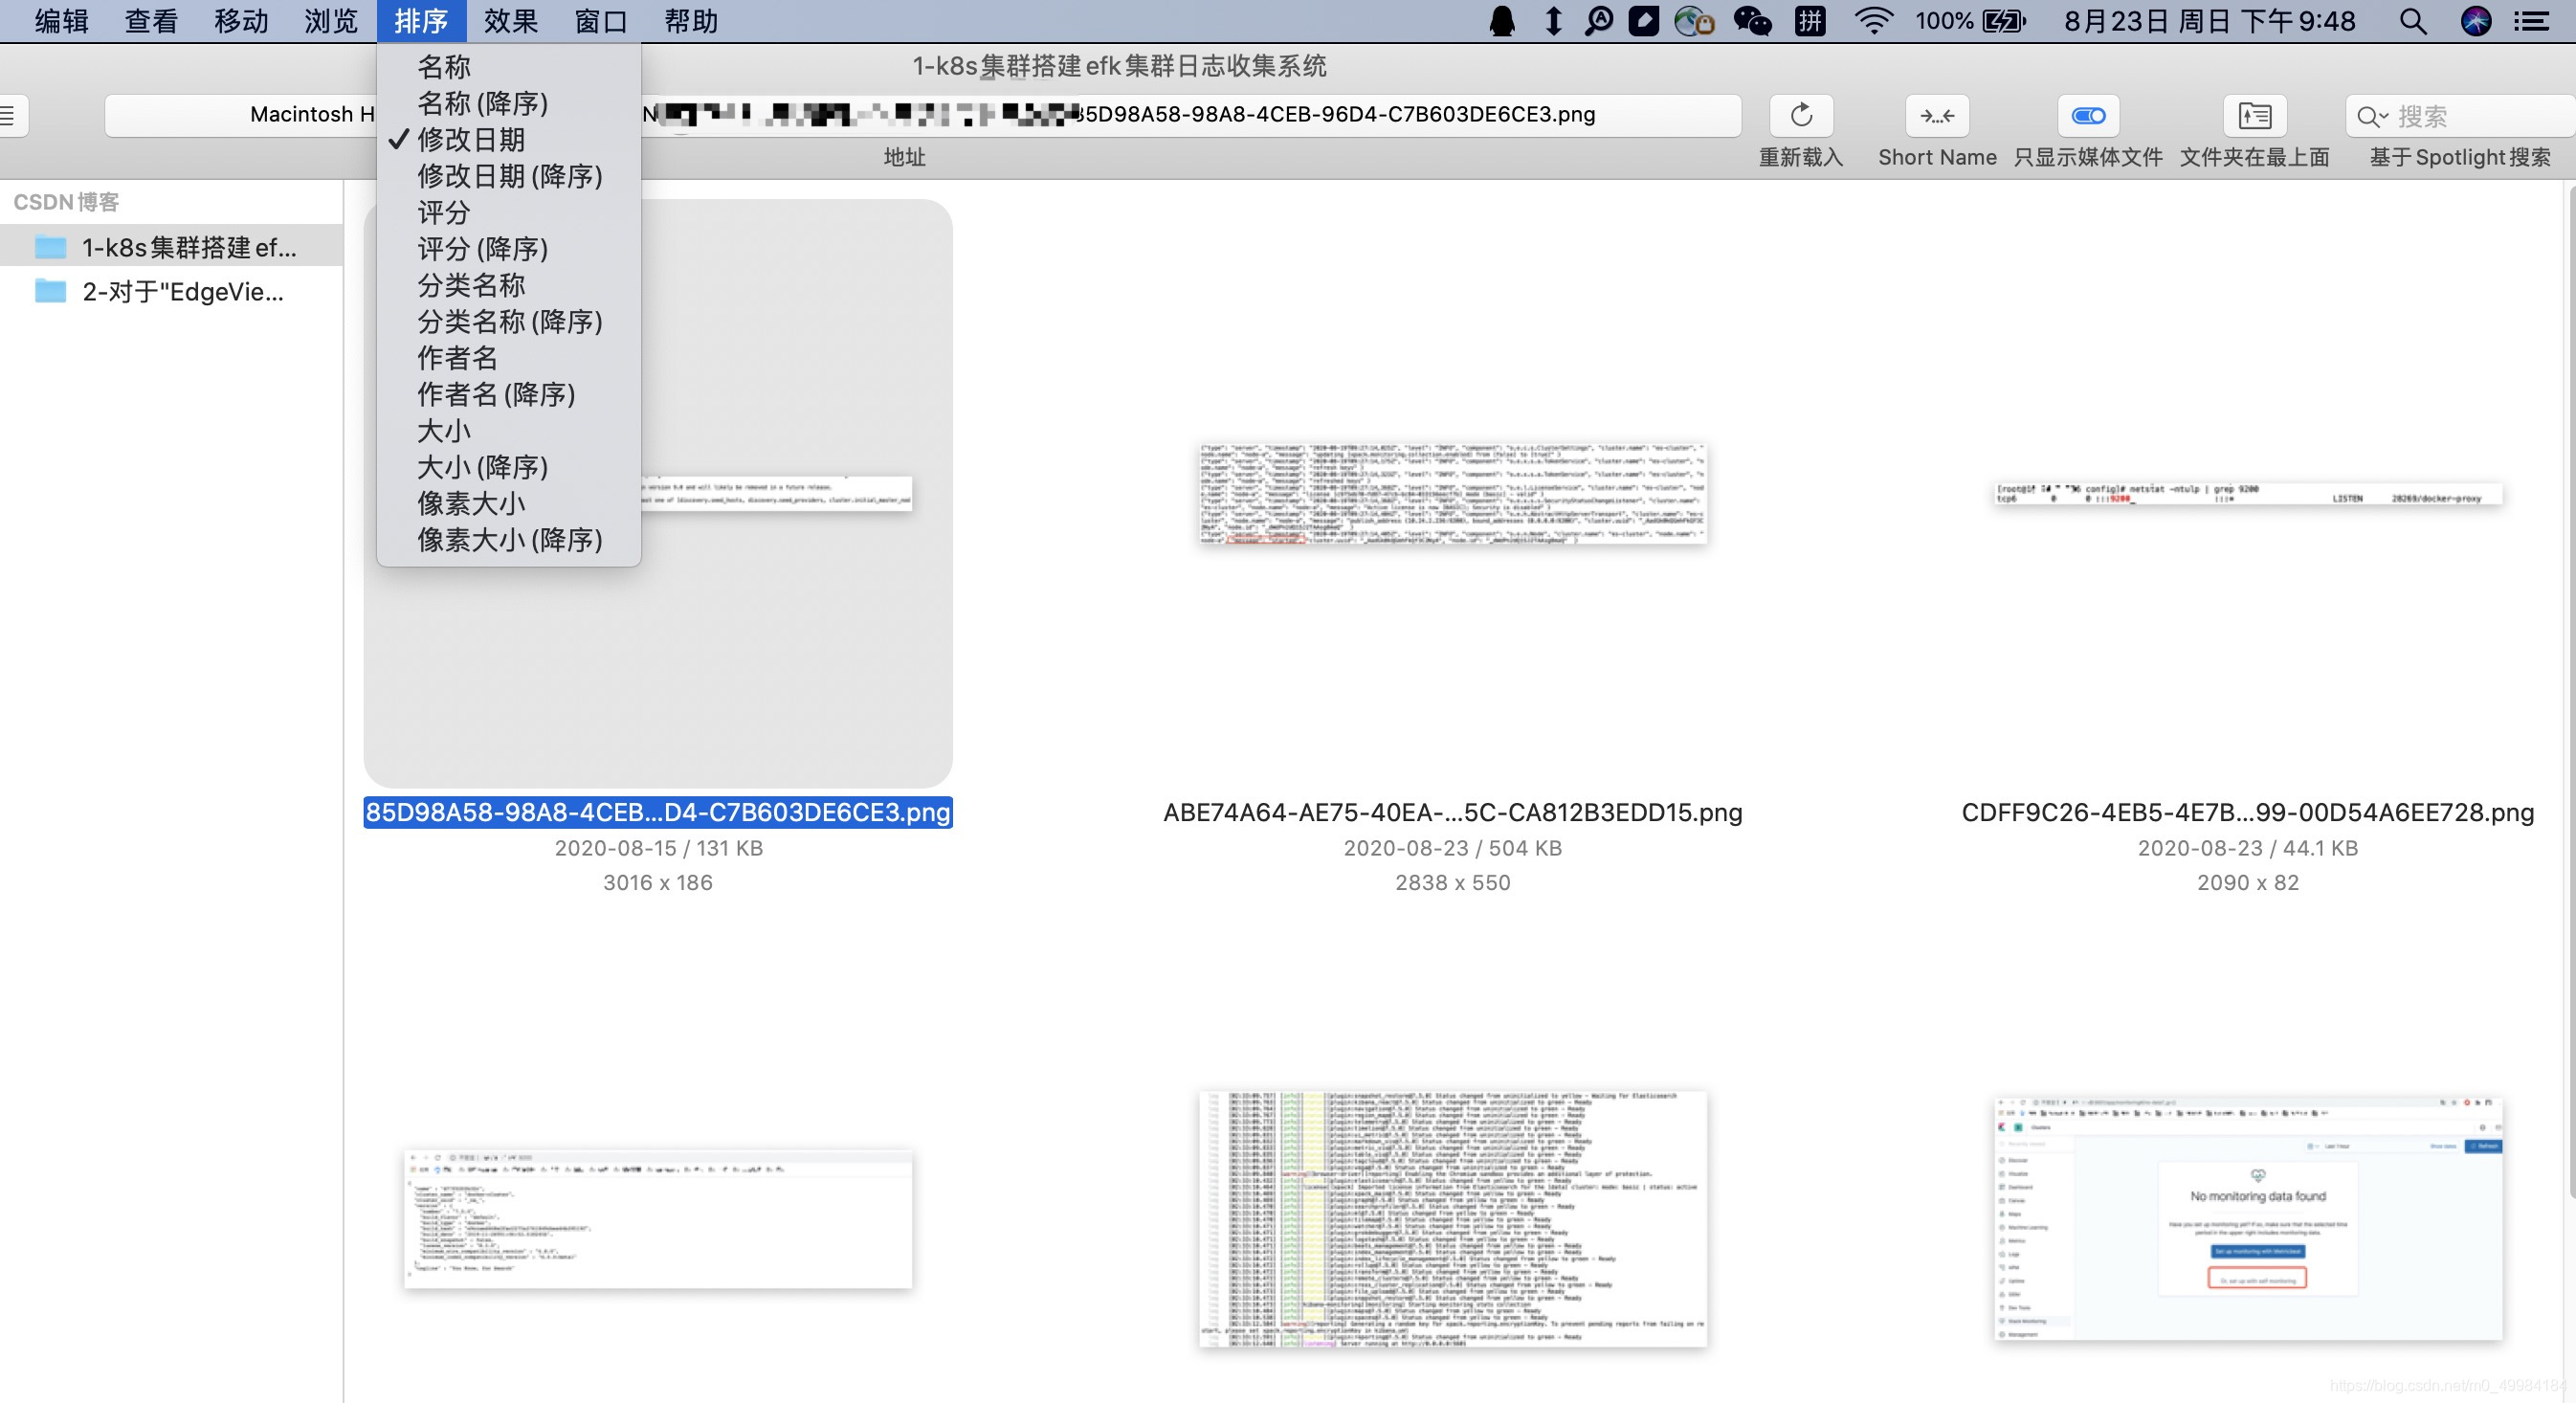Choose 分类名称 sort option
The width and height of the screenshot is (2576, 1403).
pyautogui.click(x=509, y=285)
